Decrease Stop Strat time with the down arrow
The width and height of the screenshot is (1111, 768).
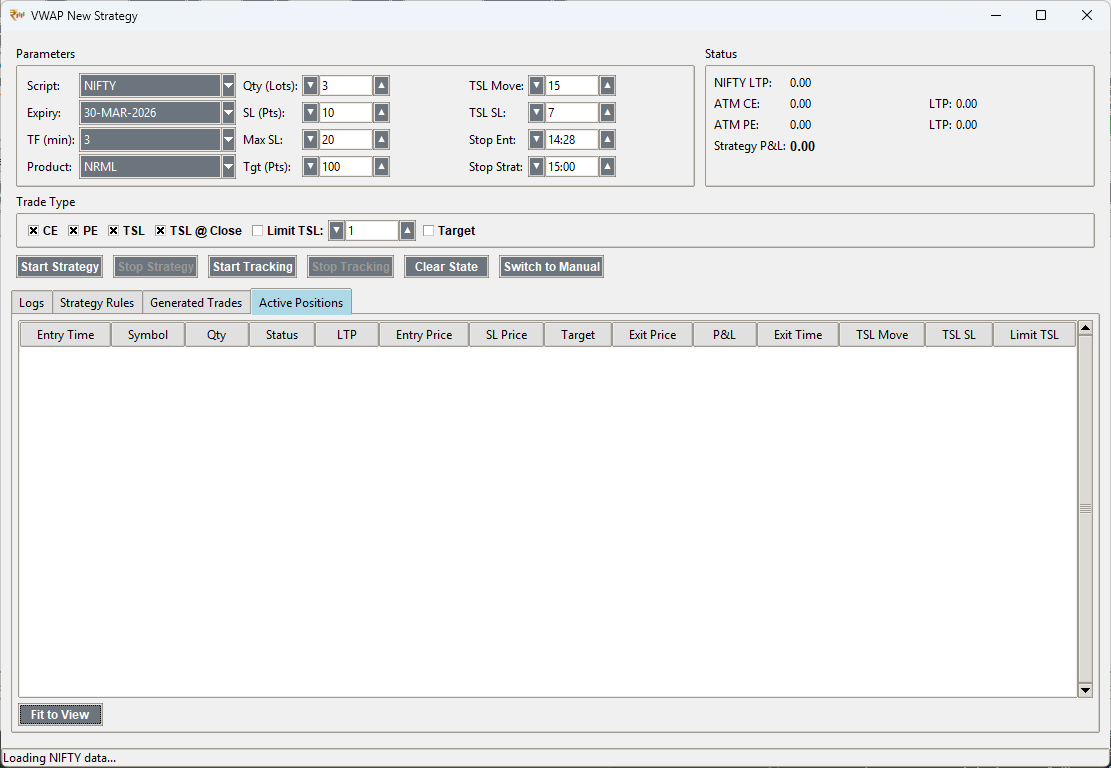536,167
